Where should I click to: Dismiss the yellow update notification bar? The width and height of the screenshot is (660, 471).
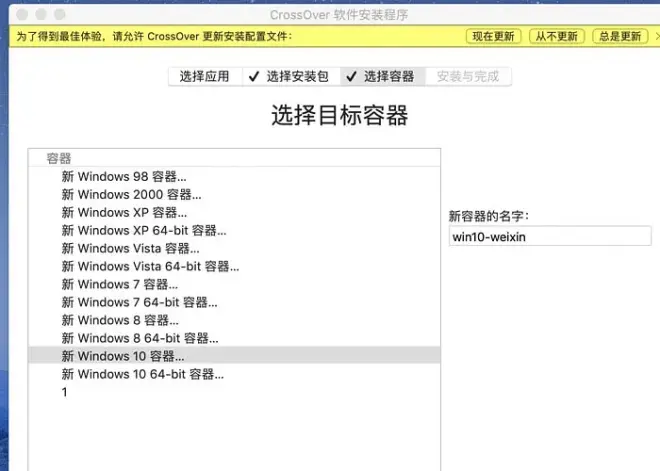pyautogui.click(x=657, y=37)
